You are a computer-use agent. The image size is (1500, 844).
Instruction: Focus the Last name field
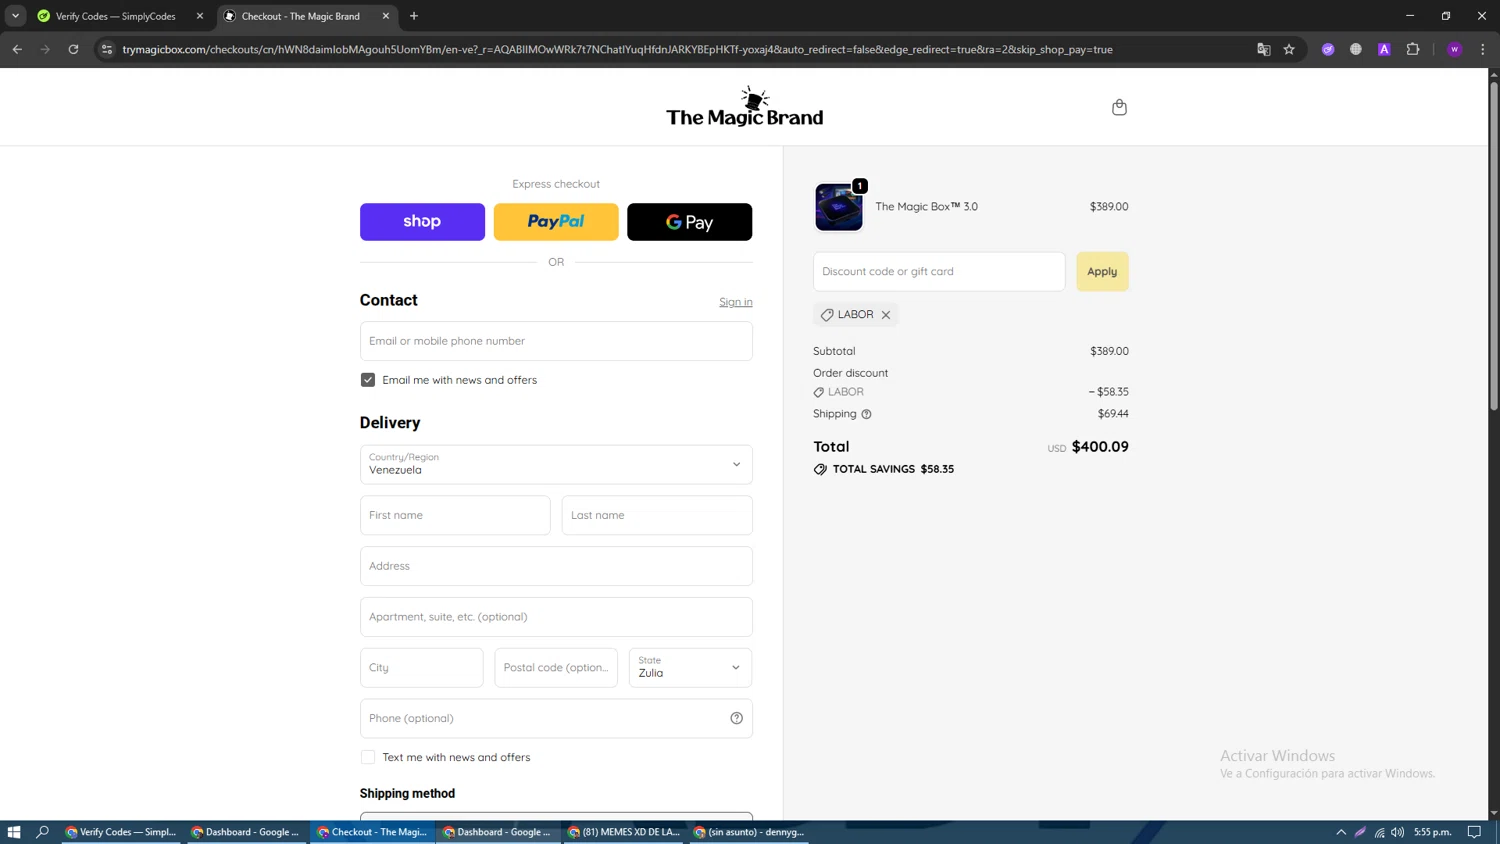(657, 515)
